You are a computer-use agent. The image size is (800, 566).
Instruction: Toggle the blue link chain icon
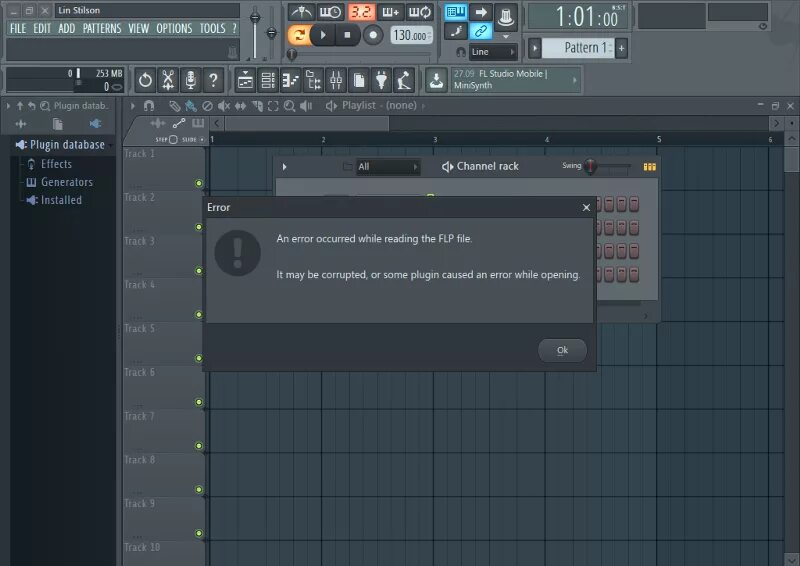click(481, 32)
